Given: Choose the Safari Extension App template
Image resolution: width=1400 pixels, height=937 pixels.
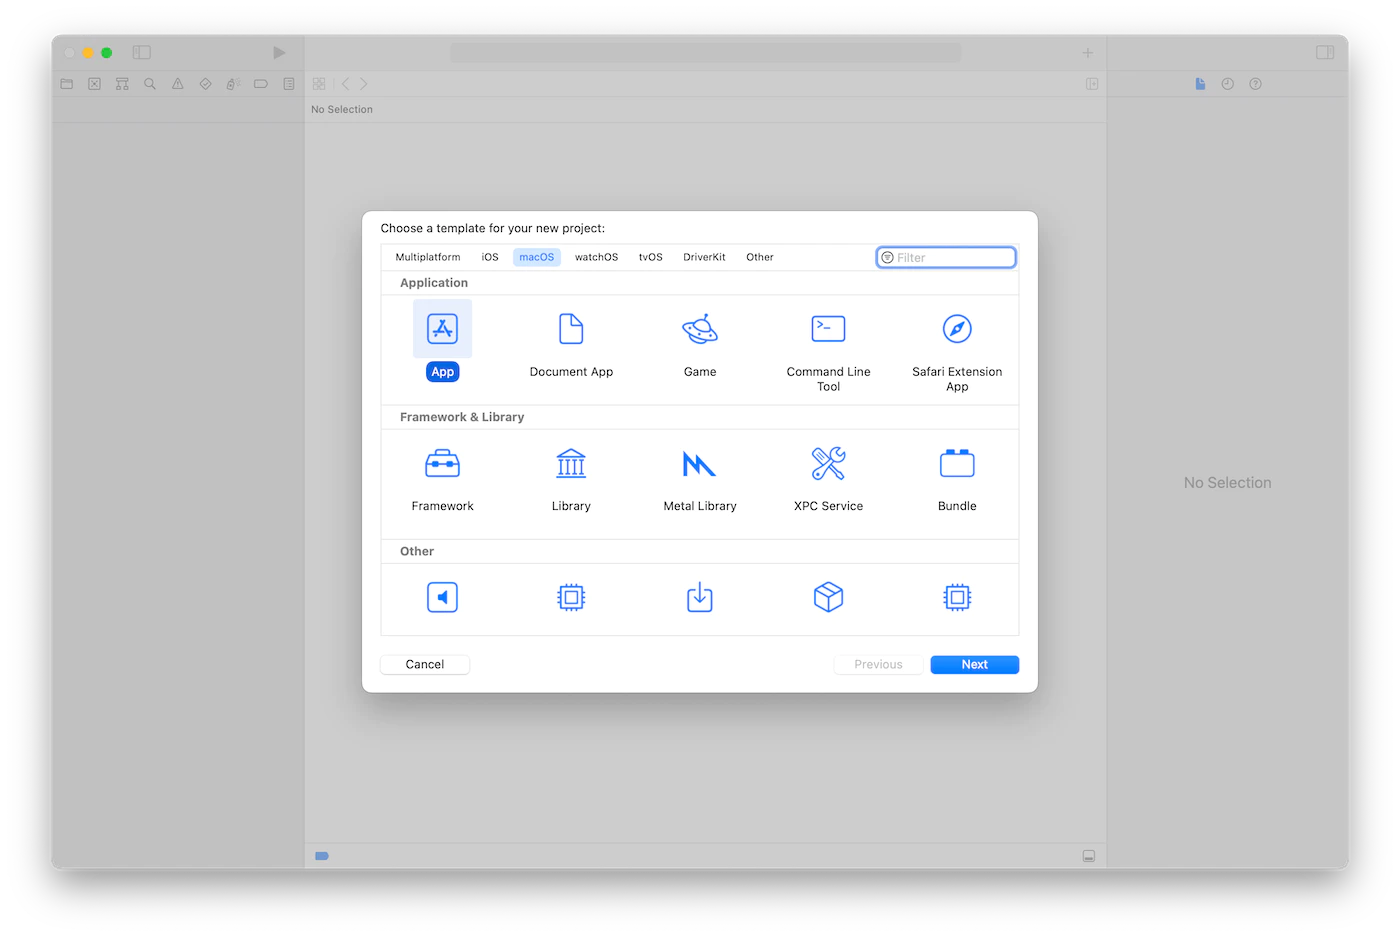Looking at the screenshot, I should pos(957,329).
